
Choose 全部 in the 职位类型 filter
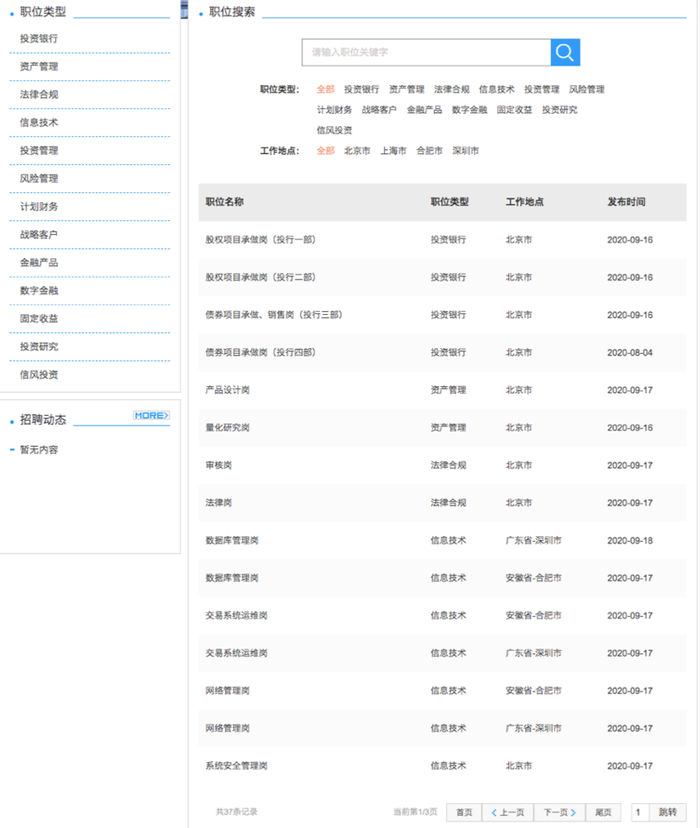326,89
